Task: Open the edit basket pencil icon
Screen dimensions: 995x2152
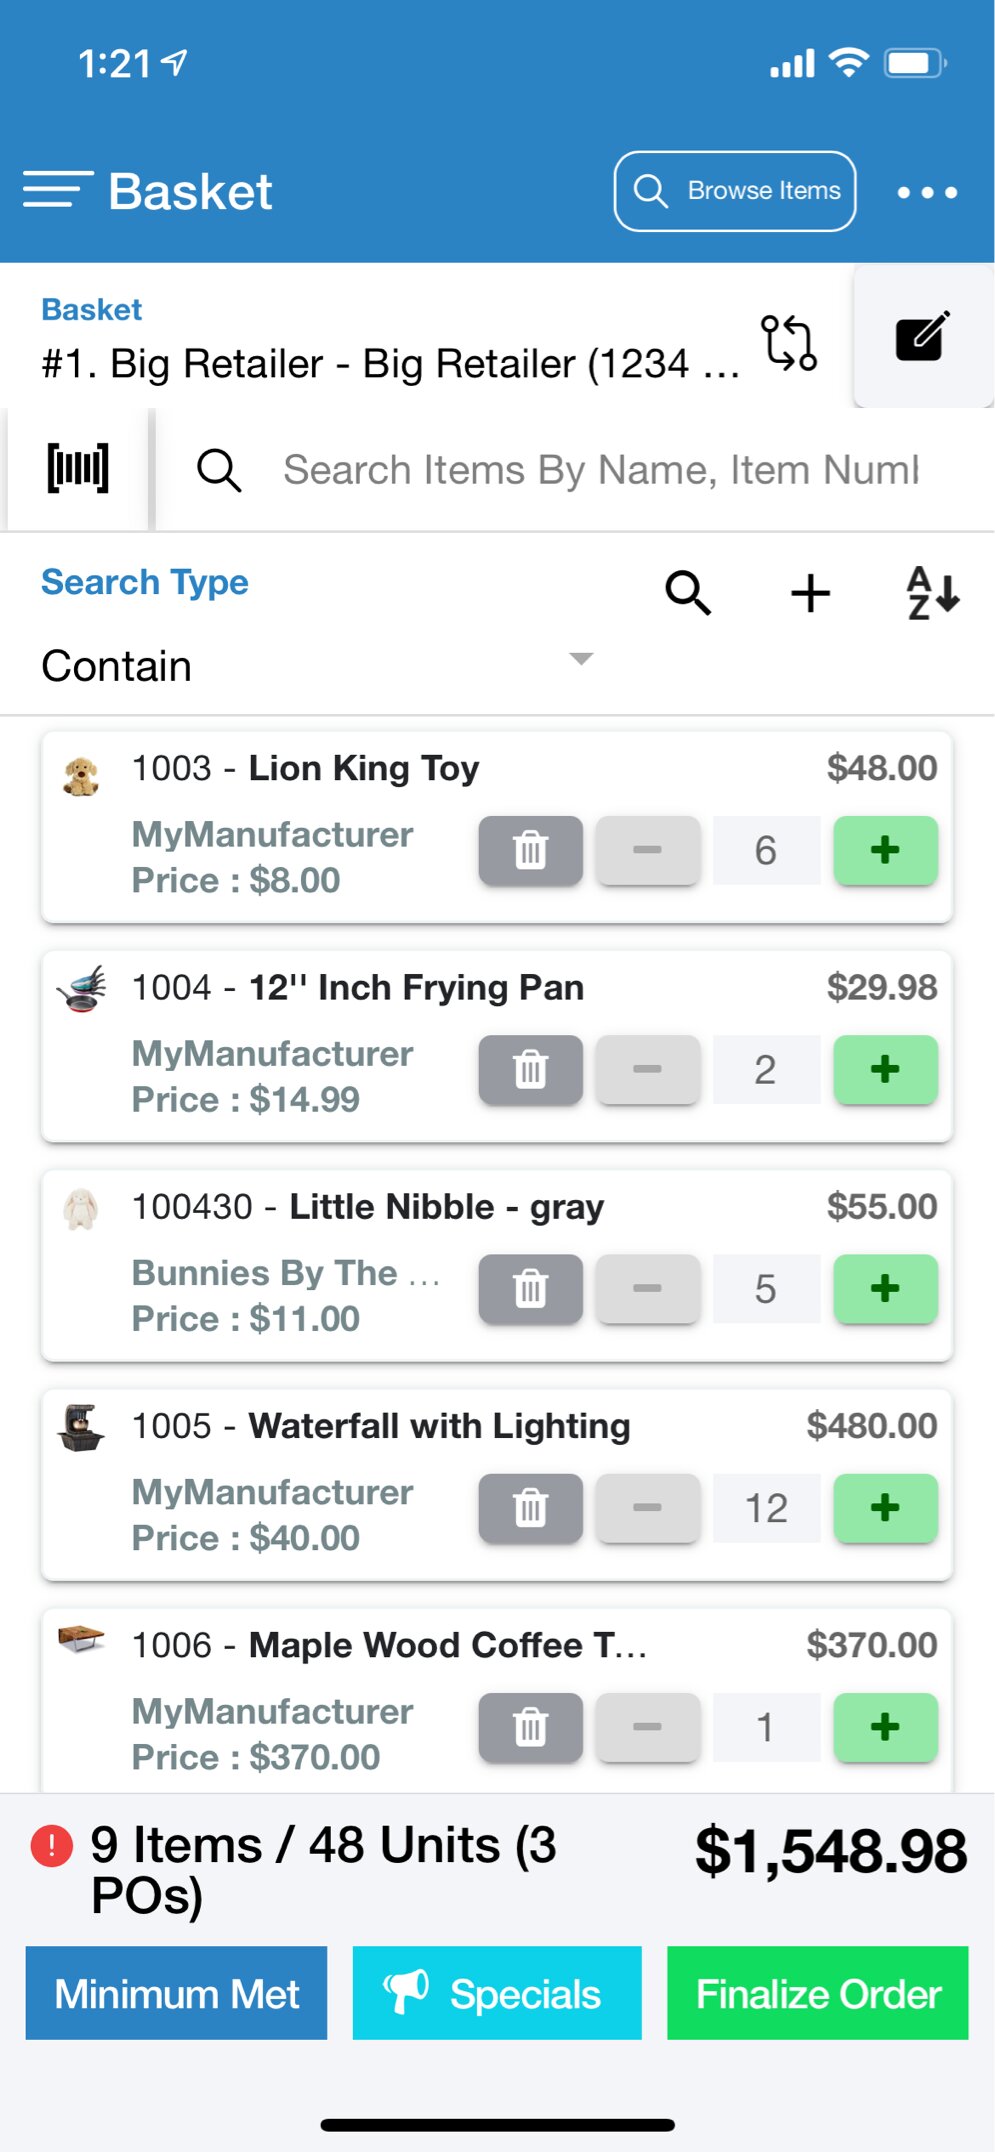Action: pyautogui.click(x=921, y=338)
